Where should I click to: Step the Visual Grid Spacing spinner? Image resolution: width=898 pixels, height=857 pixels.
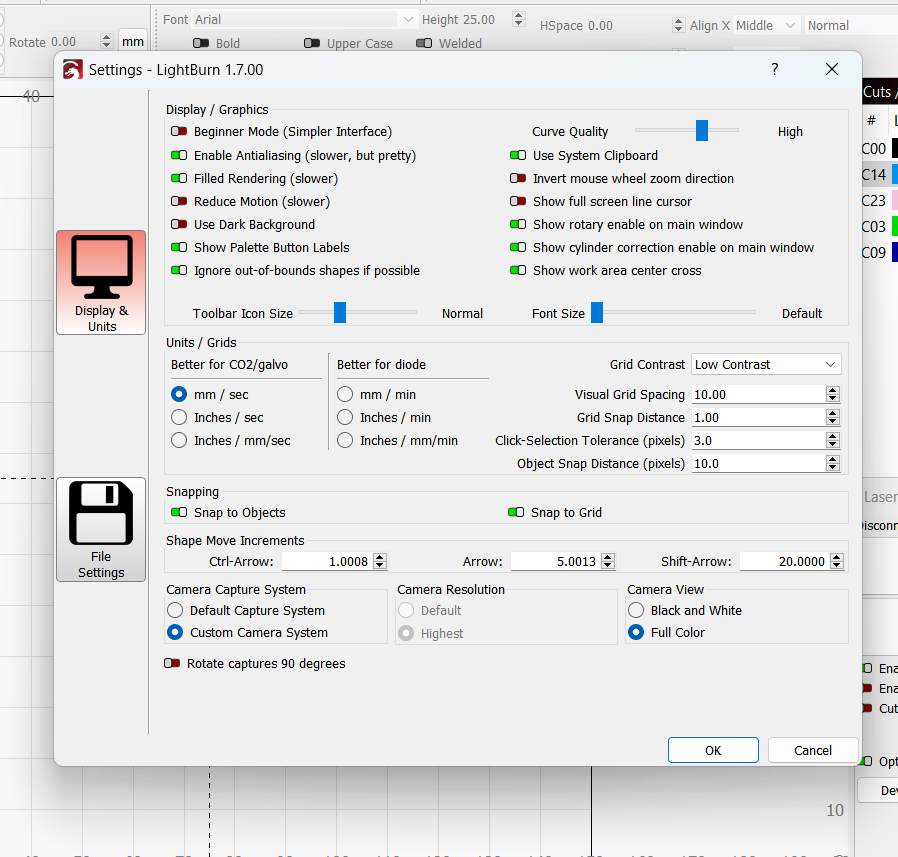click(833, 394)
